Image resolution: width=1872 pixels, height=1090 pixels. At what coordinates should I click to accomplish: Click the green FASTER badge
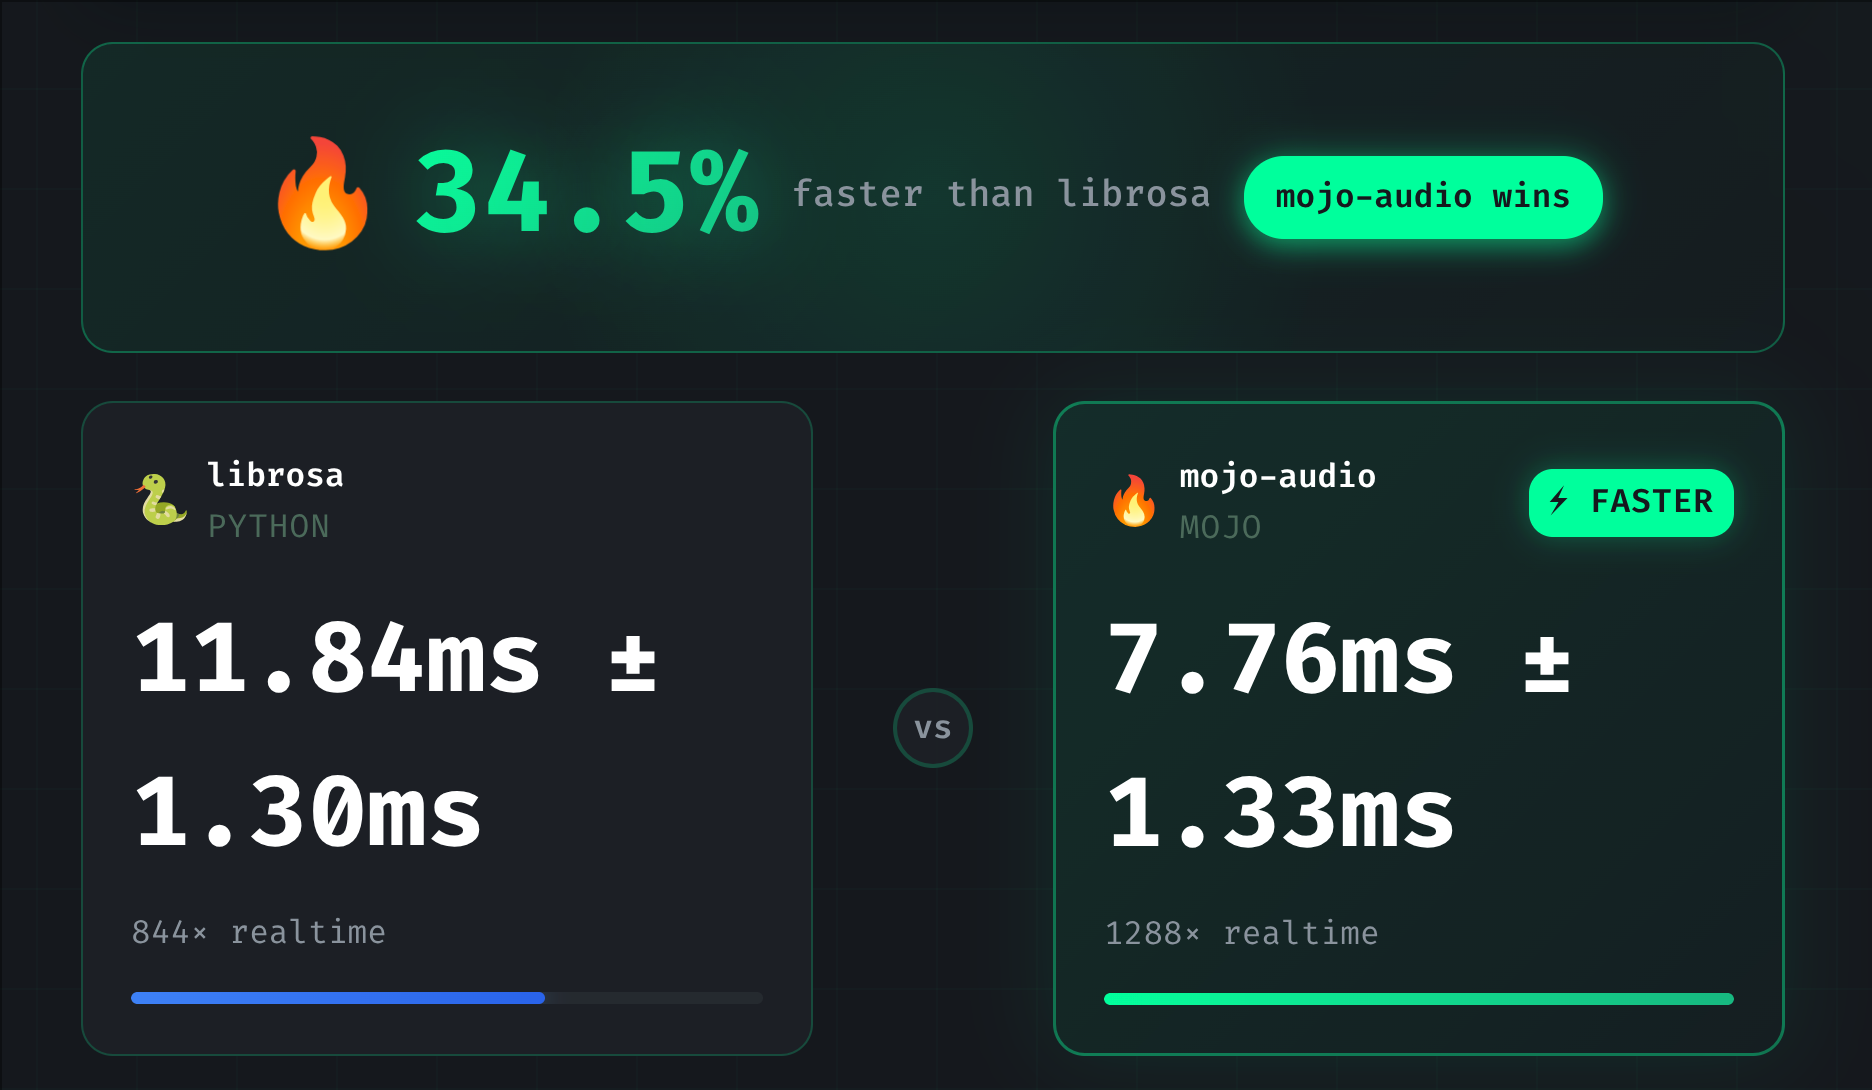pyautogui.click(x=1631, y=502)
